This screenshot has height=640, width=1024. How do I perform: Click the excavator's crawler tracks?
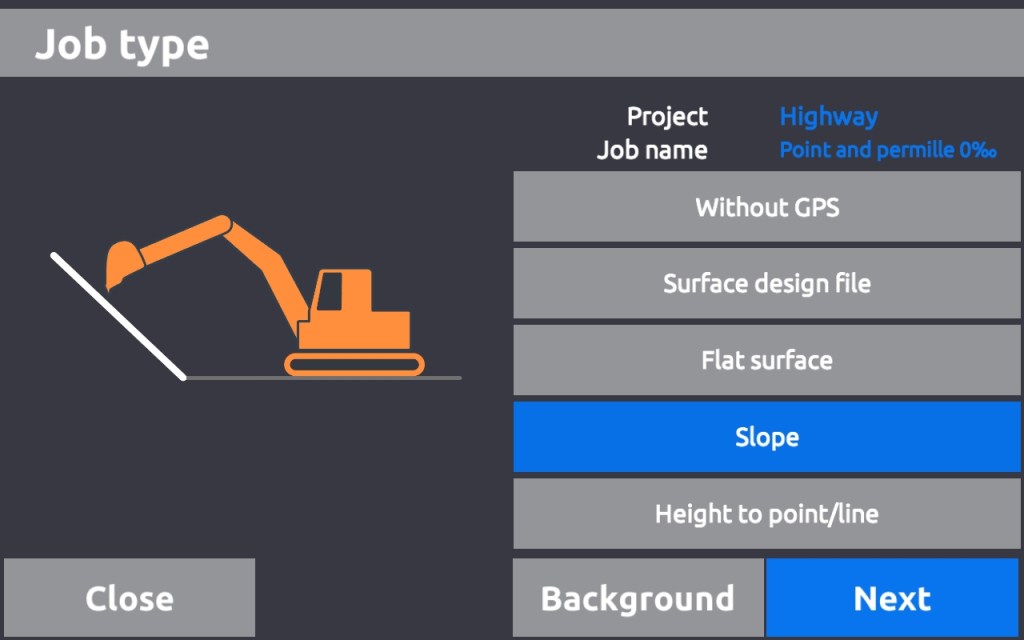click(354, 364)
